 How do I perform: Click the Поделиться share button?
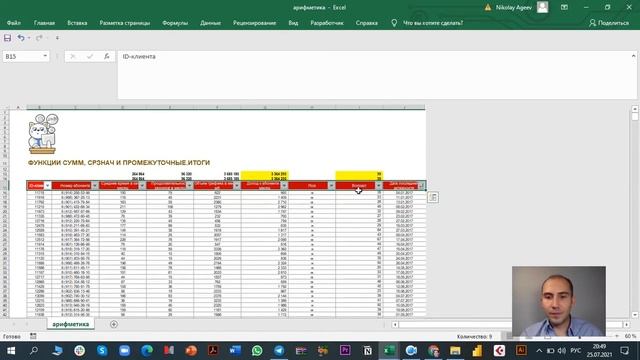609,23
